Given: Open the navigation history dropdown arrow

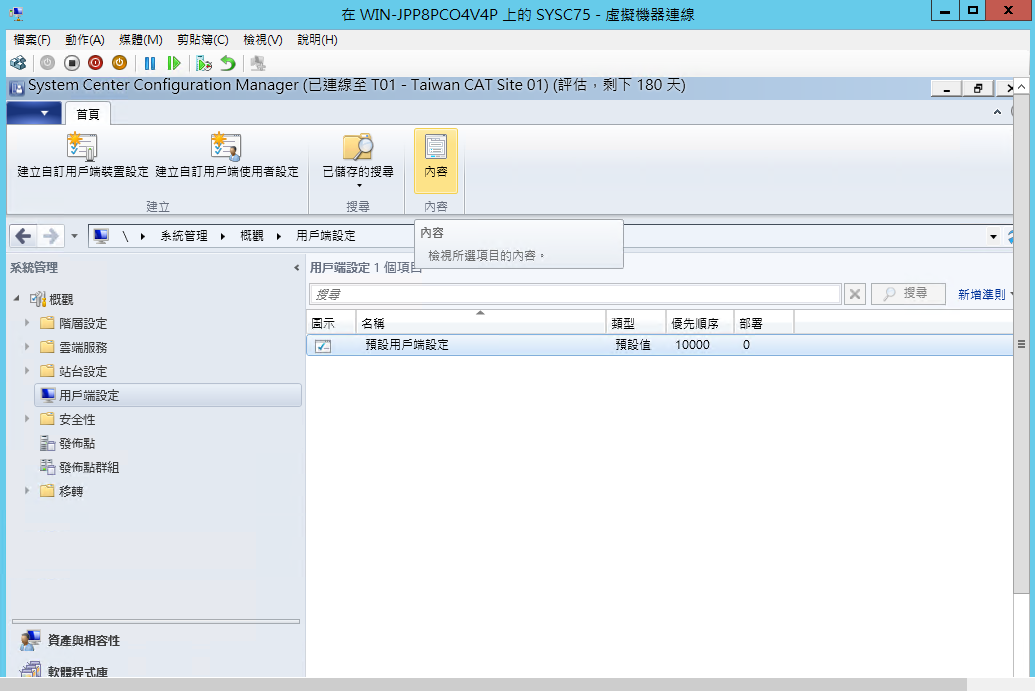Looking at the screenshot, I should pos(74,236).
